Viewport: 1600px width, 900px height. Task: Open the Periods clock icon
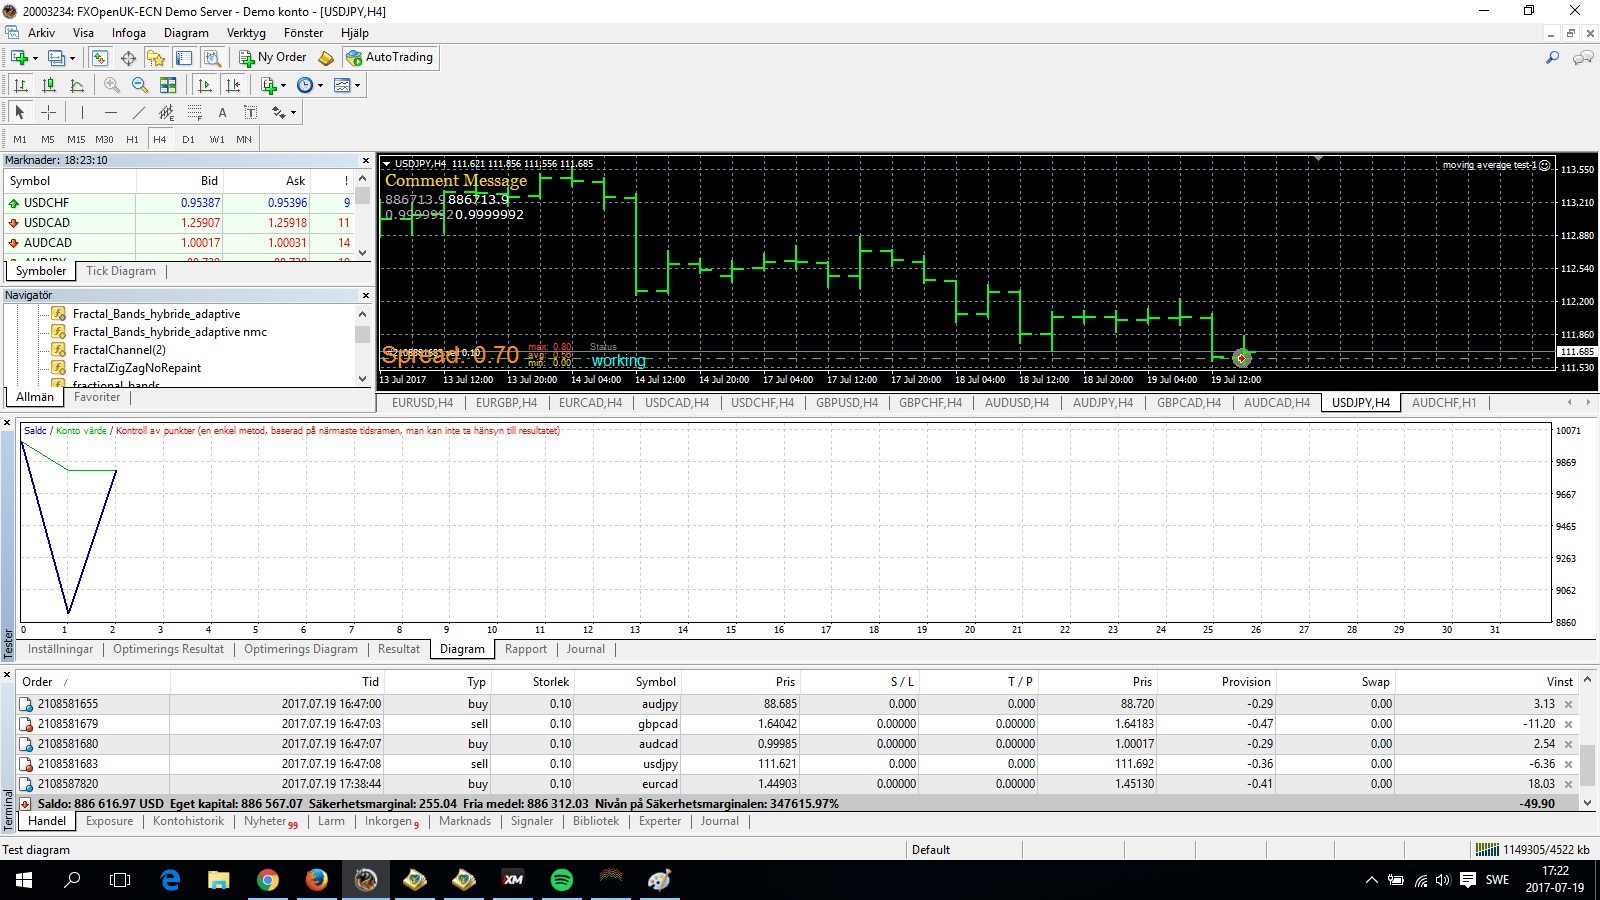coord(305,85)
